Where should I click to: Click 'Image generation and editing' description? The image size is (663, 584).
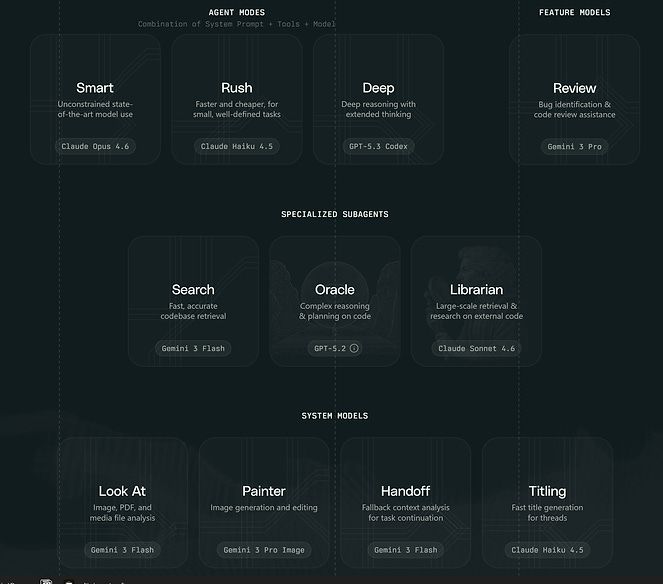[264, 507]
